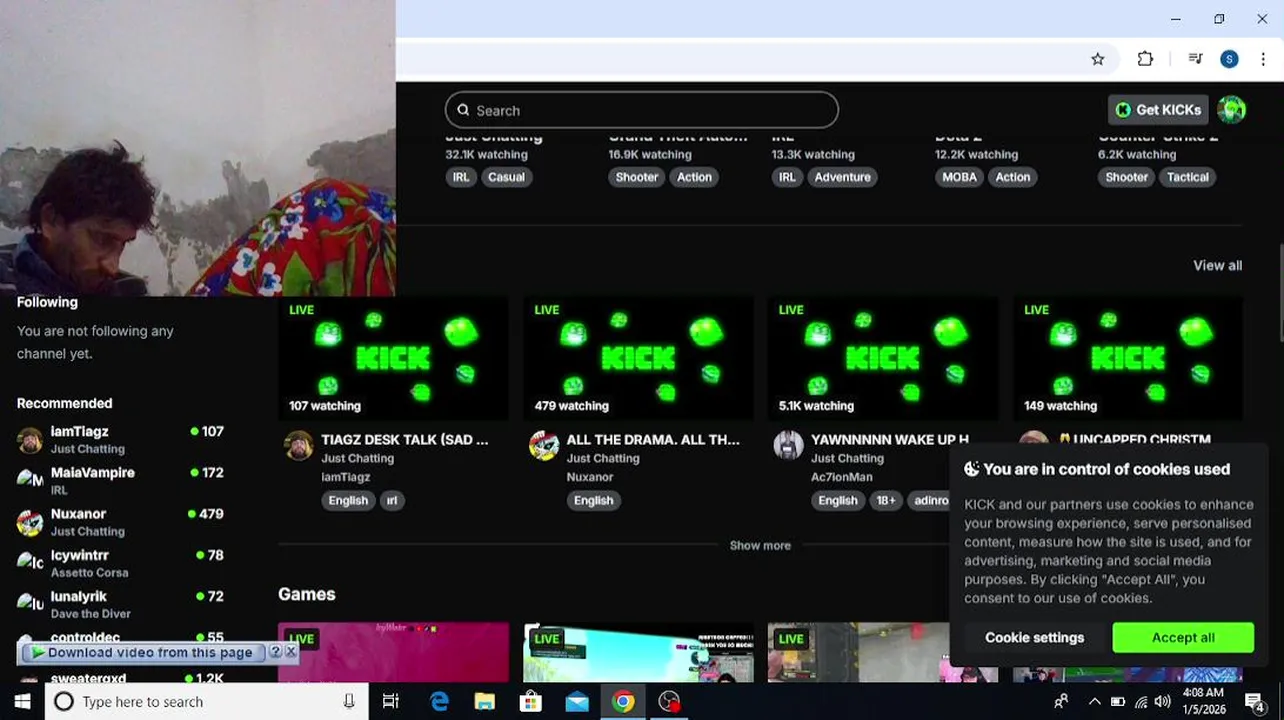Switch to Chrome on taskbar
Viewport: 1284px width, 720px height.
coord(623,701)
